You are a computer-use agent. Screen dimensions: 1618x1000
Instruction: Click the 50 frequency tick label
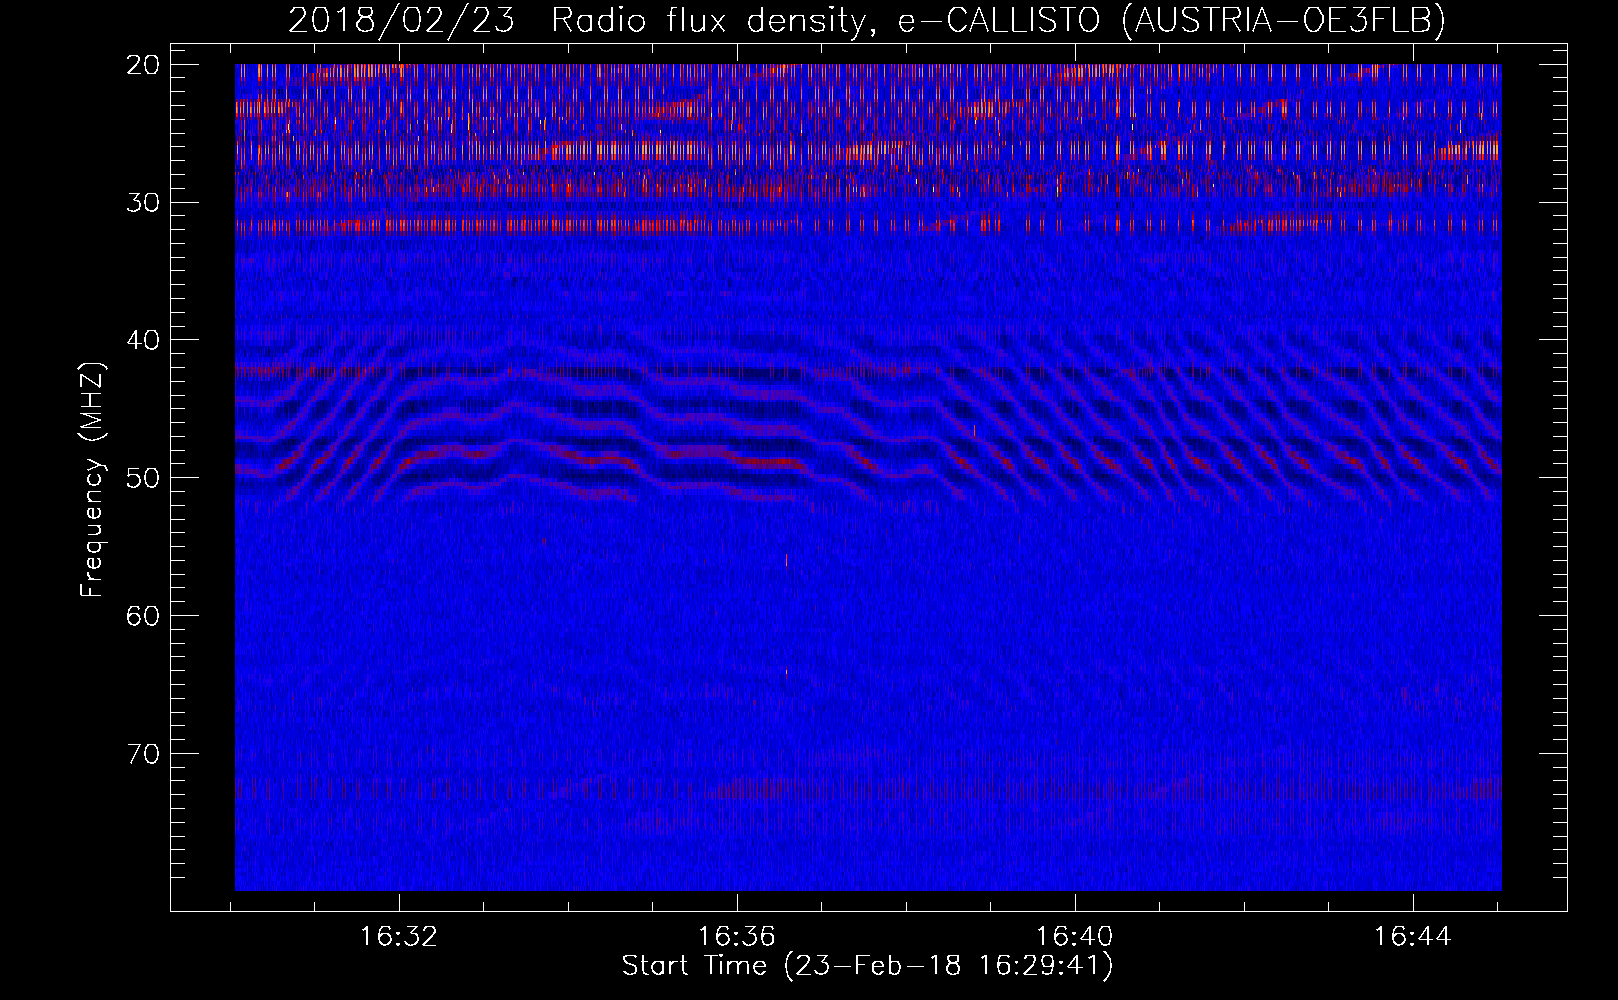coord(143,478)
